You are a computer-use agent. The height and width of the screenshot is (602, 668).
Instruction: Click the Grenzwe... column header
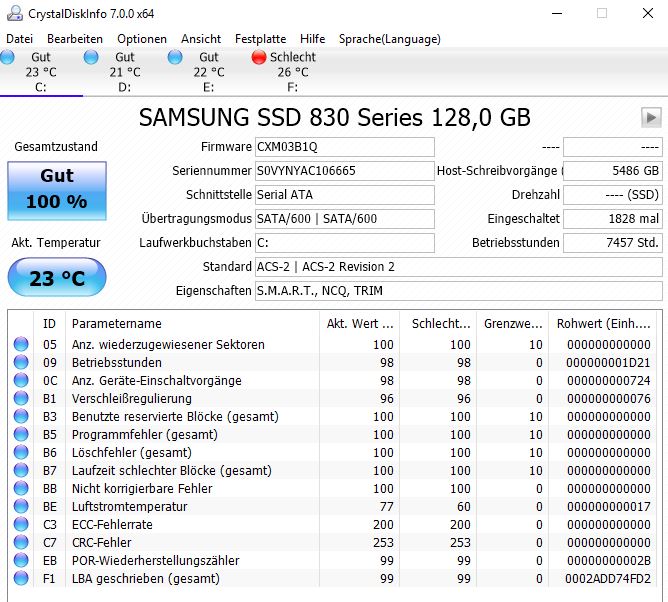tap(513, 324)
